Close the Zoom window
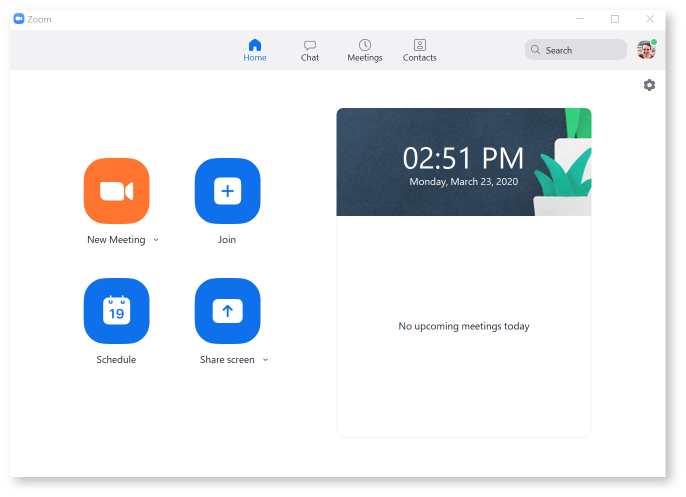686x497 pixels. [650, 19]
